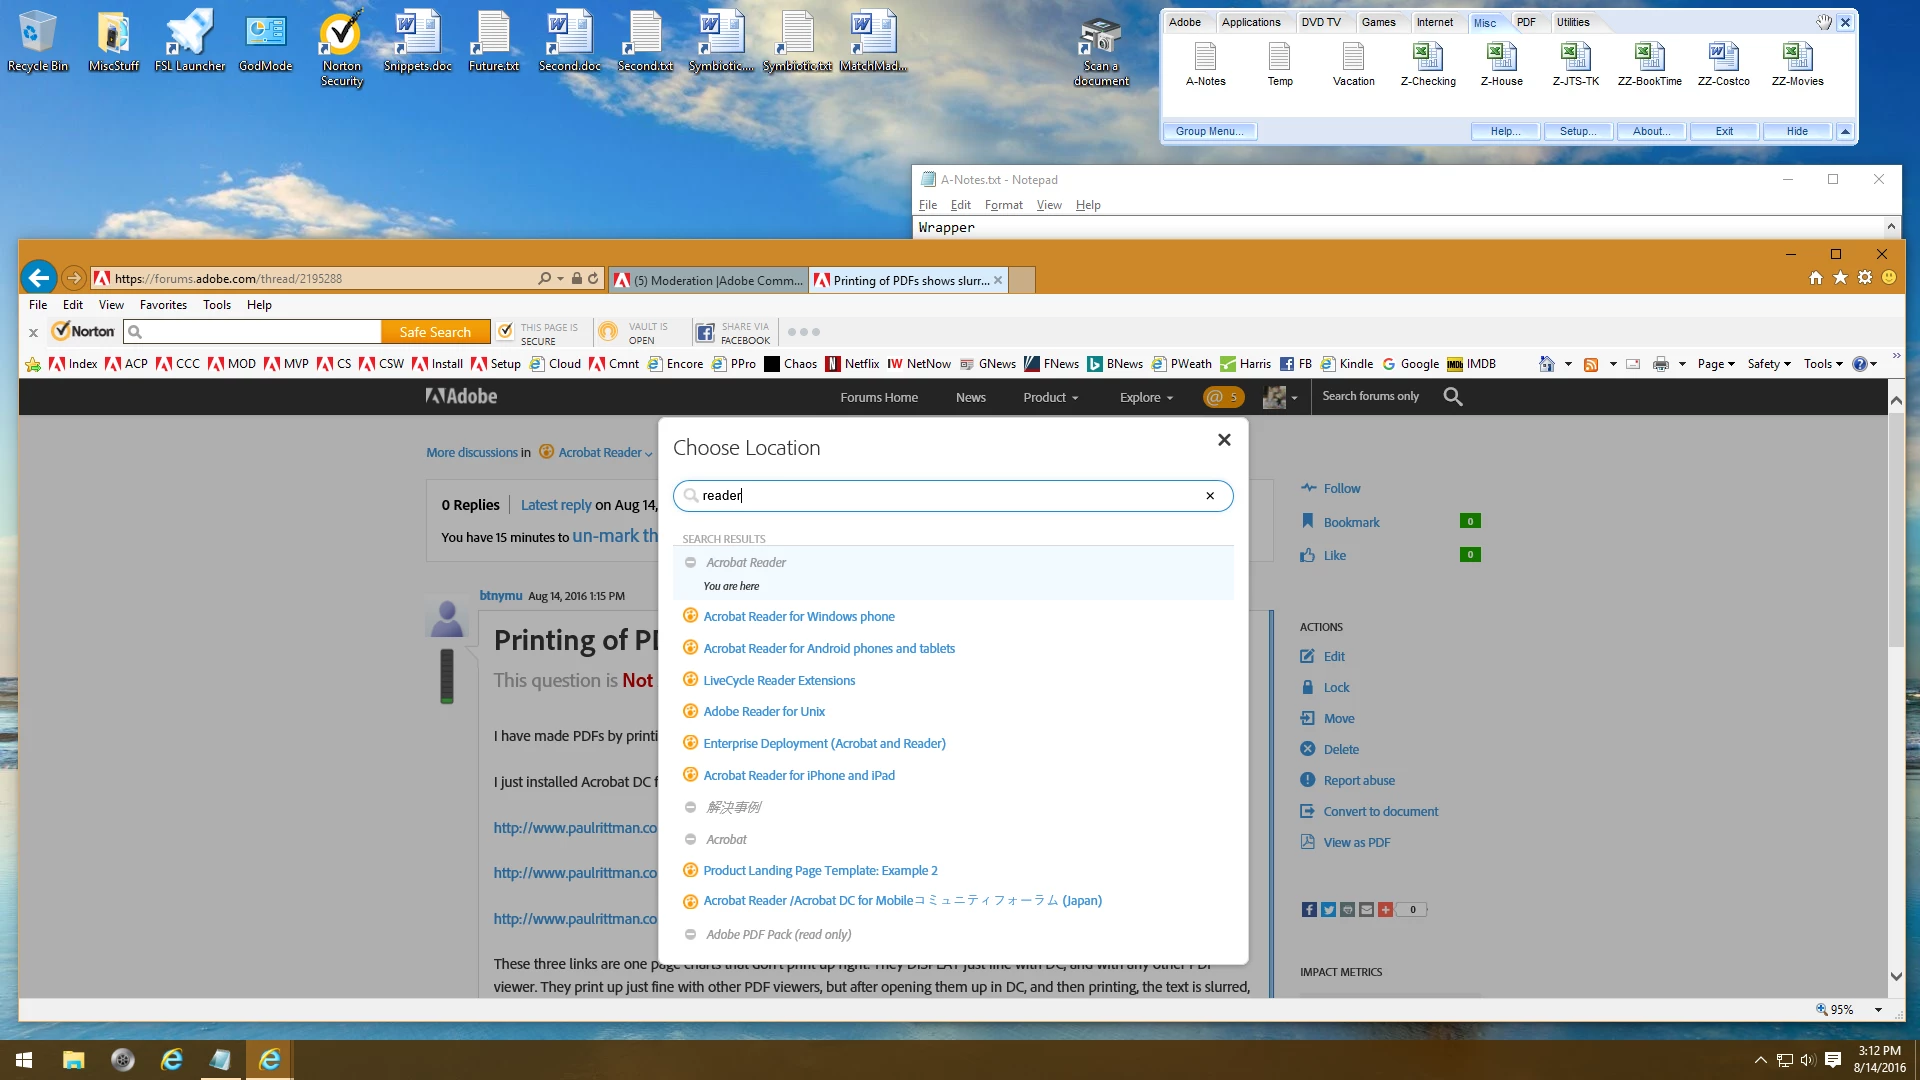Expand the Explore dropdown menu
The height and width of the screenshot is (1080, 1920).
click(1146, 397)
